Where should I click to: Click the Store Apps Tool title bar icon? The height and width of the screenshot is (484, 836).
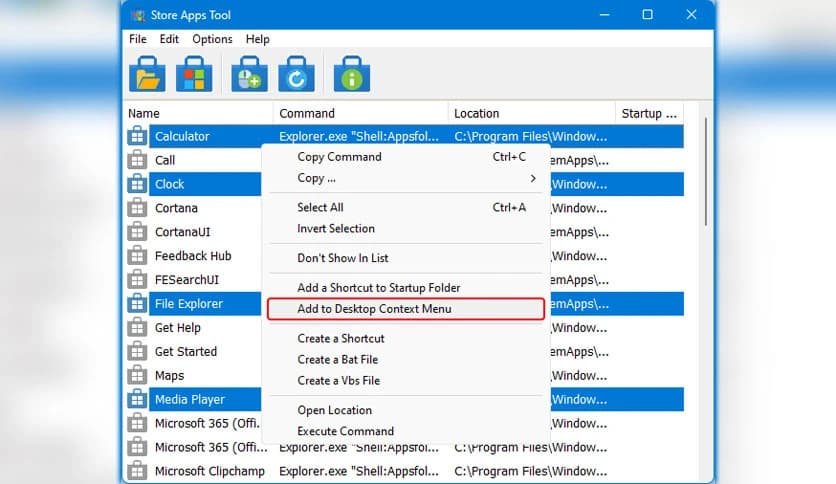pyautogui.click(x=138, y=15)
